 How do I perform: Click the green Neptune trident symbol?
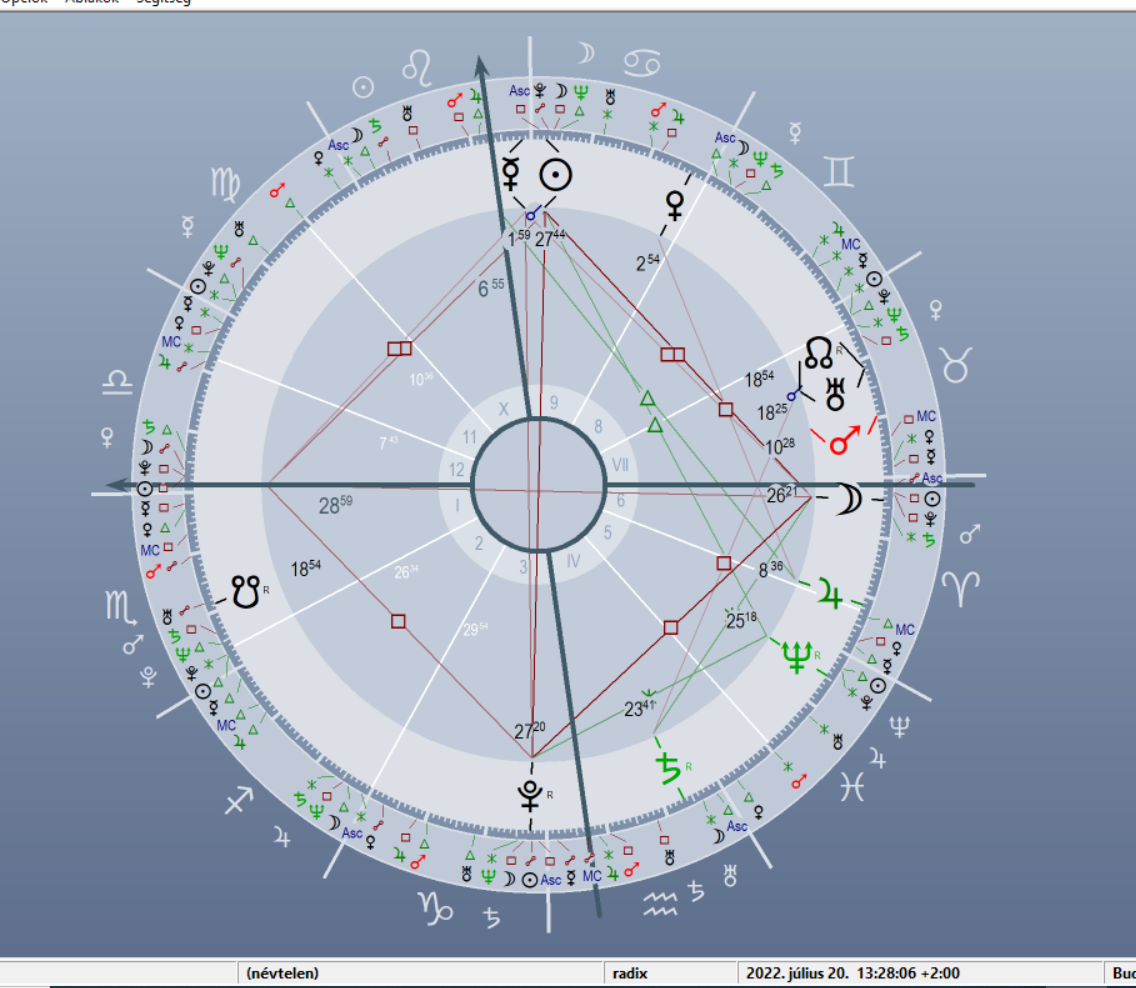pos(798,656)
